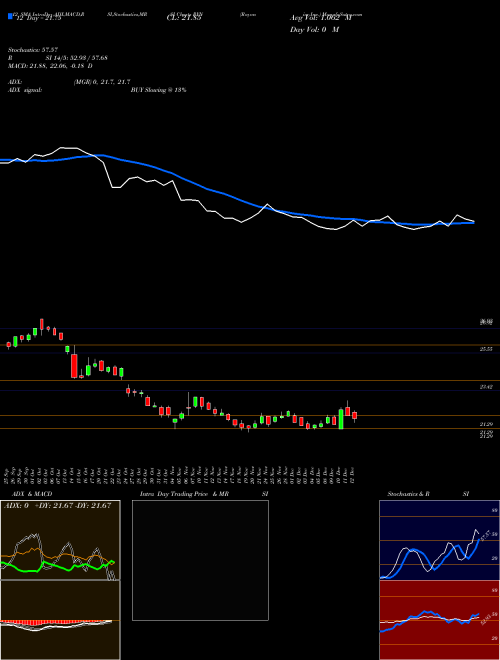Viewport: 500px width, 660px height.
Task: Click the 'Stochastics & R SI' panel title
Action: (428, 494)
